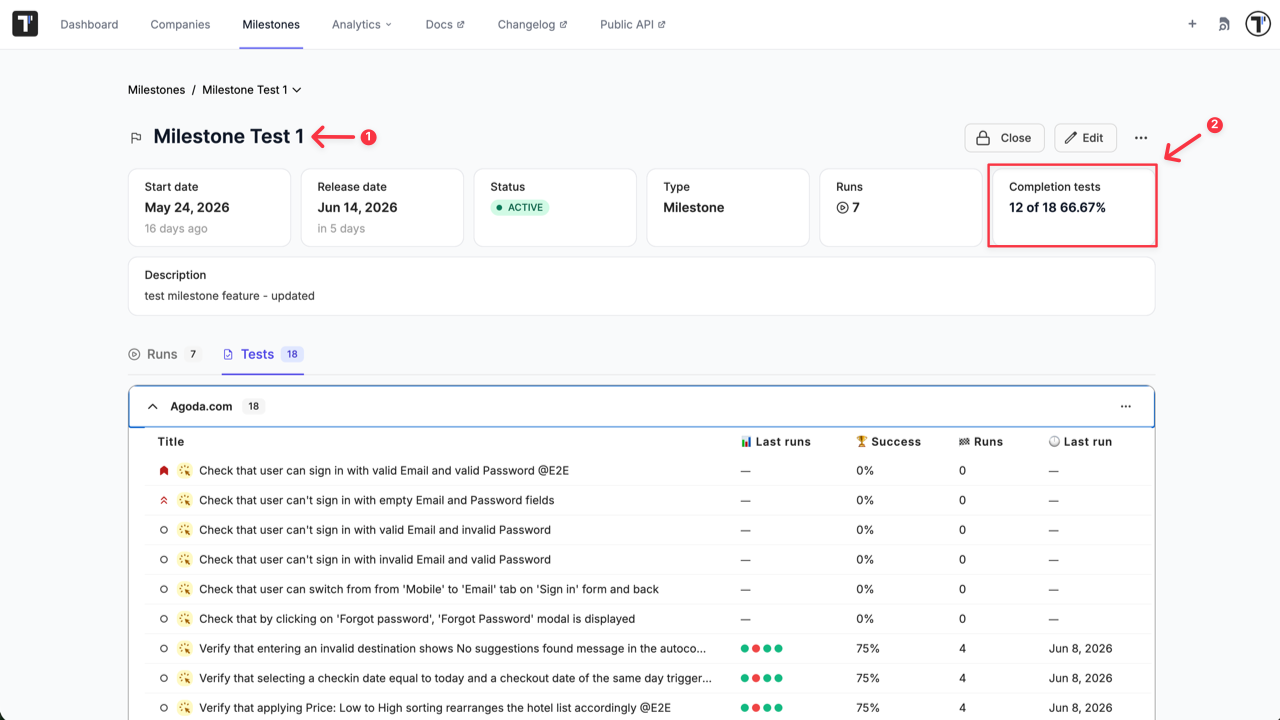Click 'Jun 8, 2026' on 'checkin date equal to today' row

(x=1080, y=678)
